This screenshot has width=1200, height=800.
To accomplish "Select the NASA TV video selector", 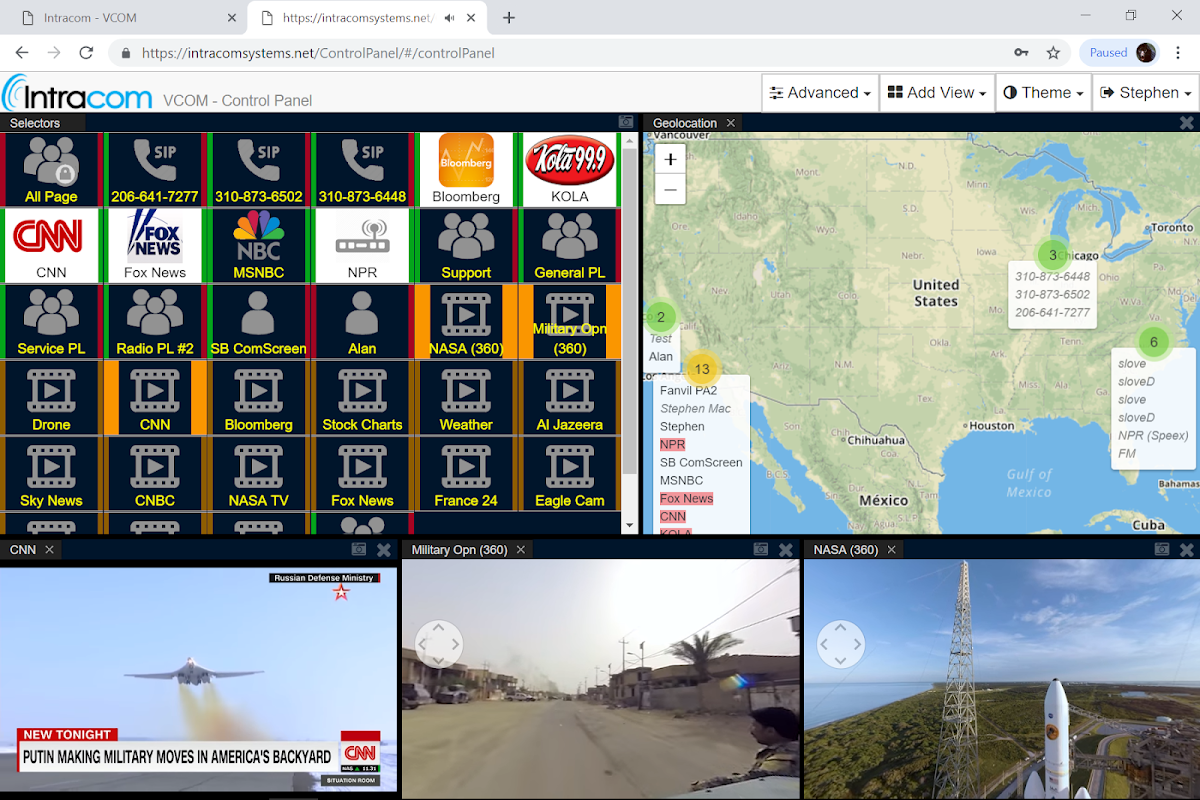I will 258,474.
